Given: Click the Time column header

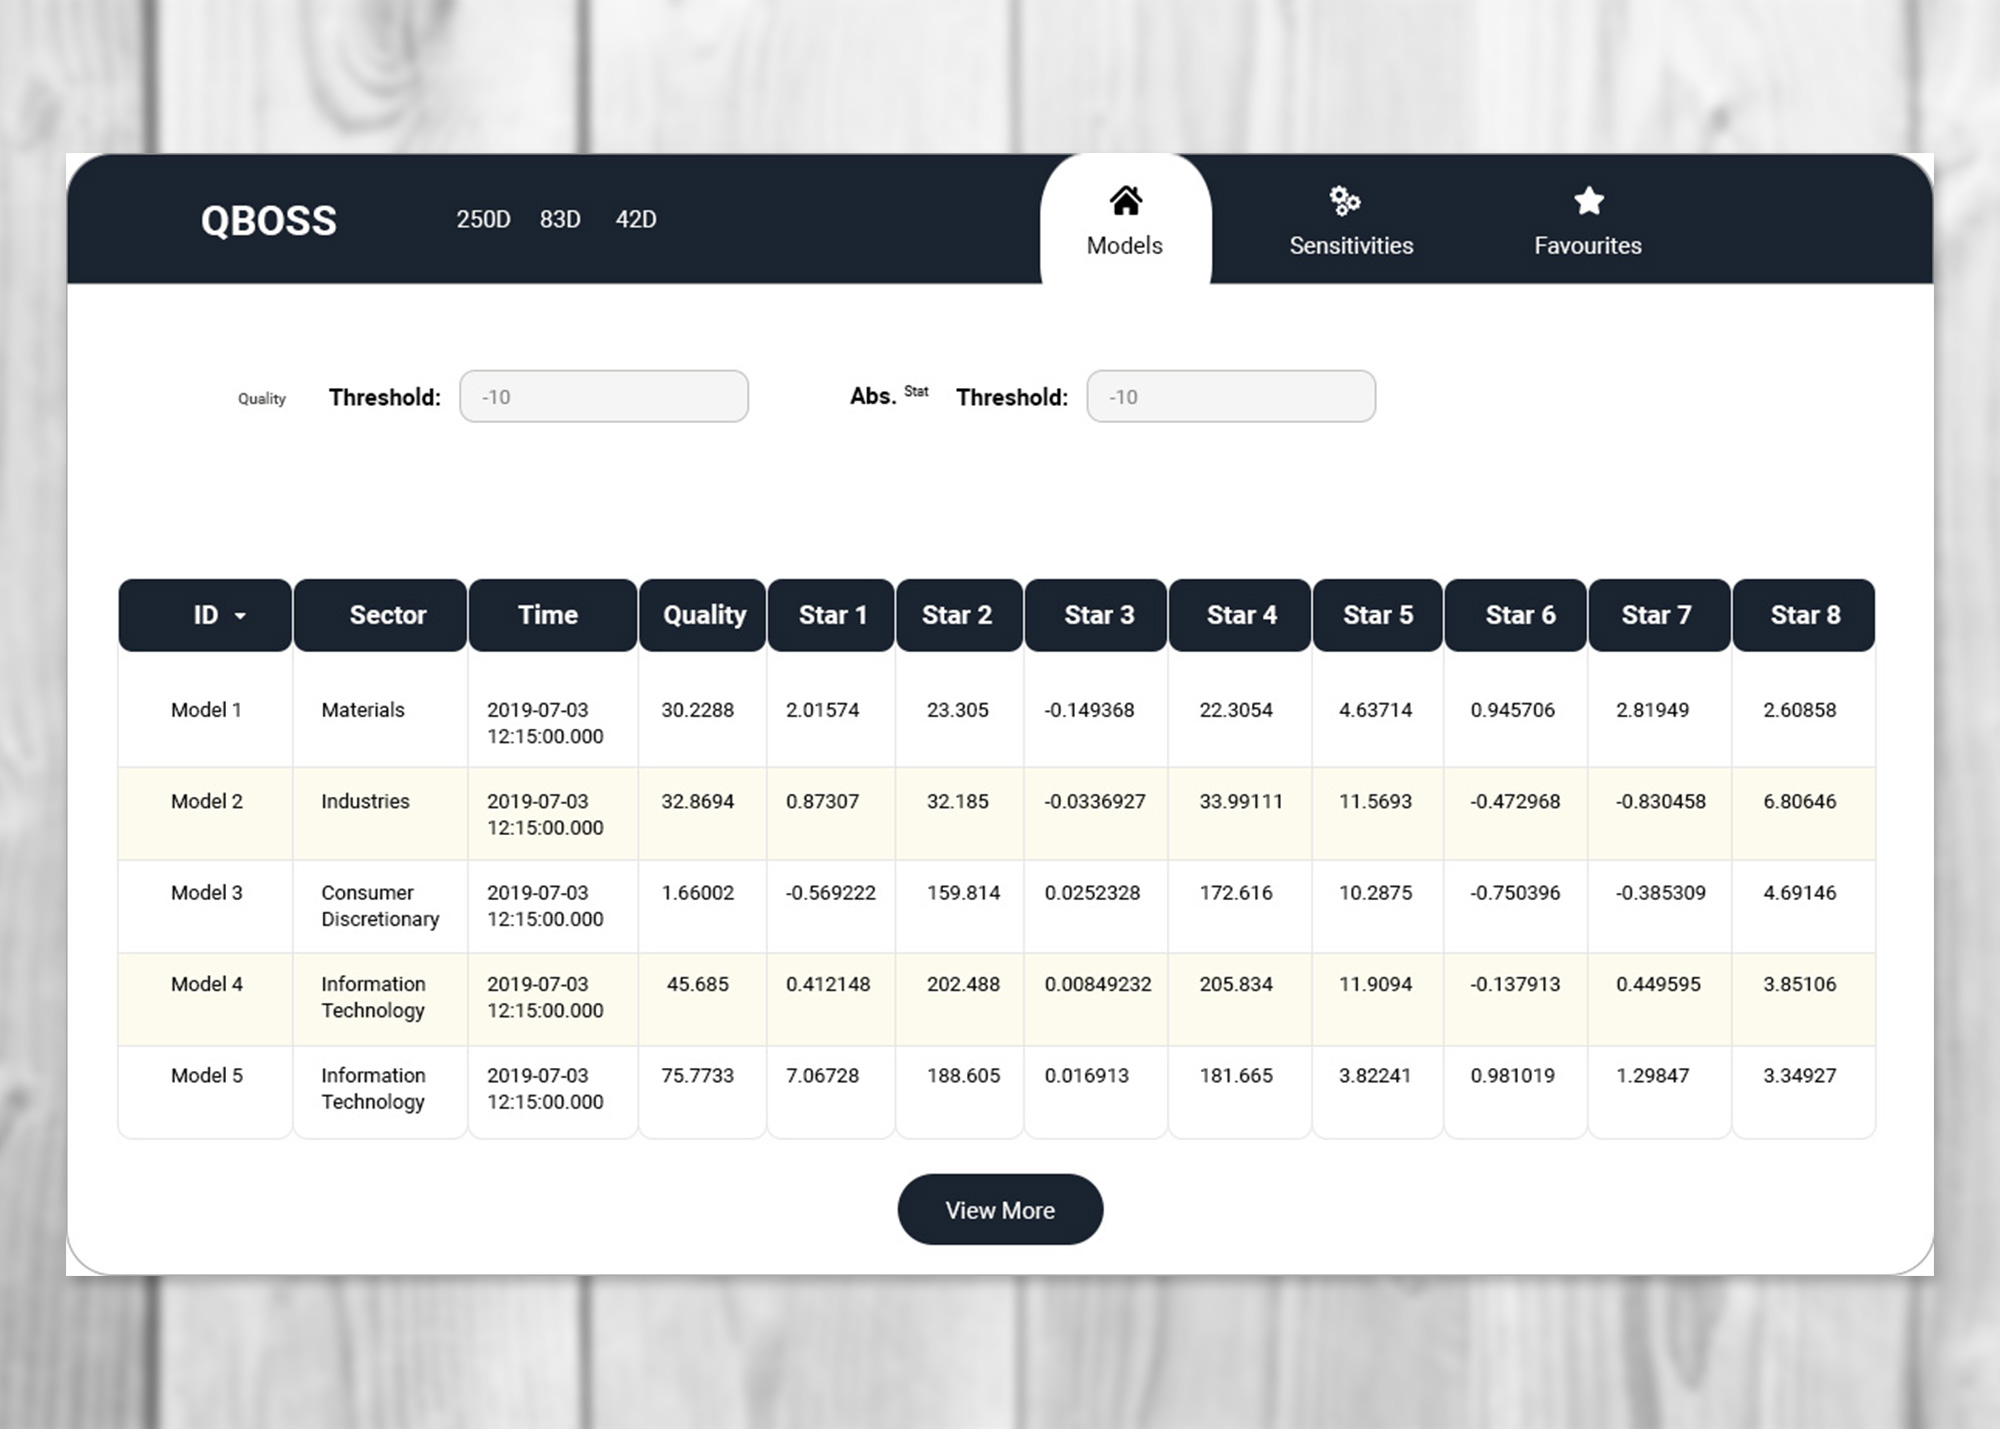Looking at the screenshot, I should point(551,616).
